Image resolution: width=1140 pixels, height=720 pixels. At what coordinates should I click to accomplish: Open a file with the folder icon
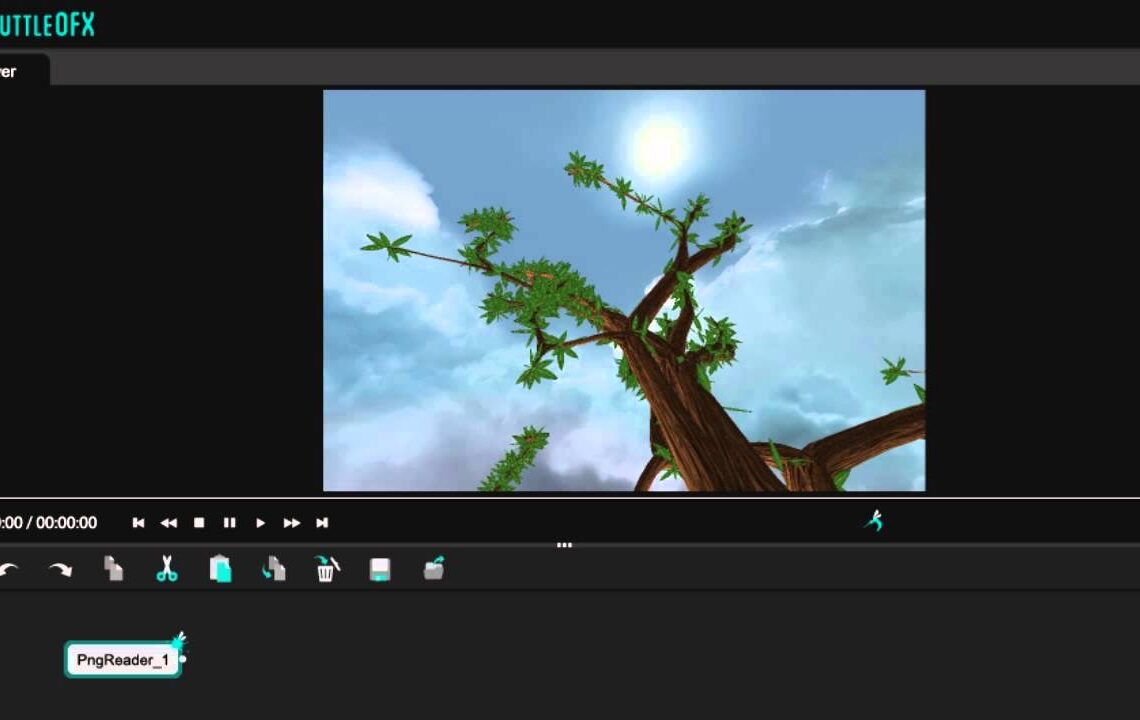tap(434, 568)
